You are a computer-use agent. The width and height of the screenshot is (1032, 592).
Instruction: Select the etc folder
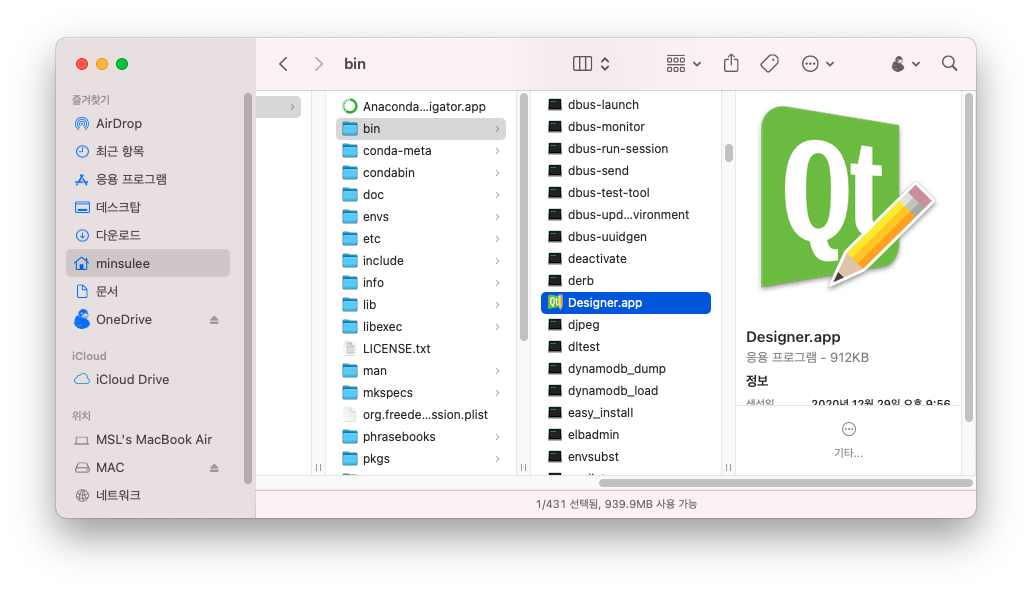(421, 239)
